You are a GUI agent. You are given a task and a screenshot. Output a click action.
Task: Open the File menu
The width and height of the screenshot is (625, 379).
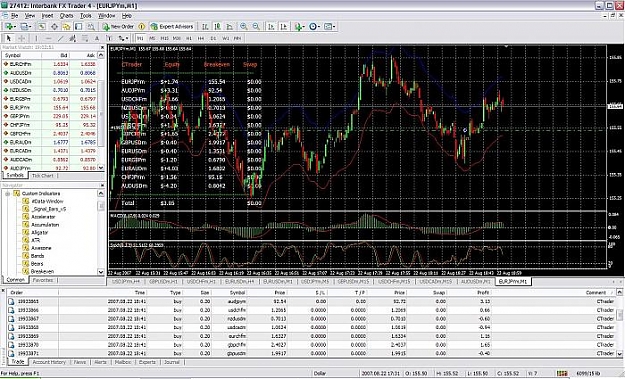click(15, 16)
